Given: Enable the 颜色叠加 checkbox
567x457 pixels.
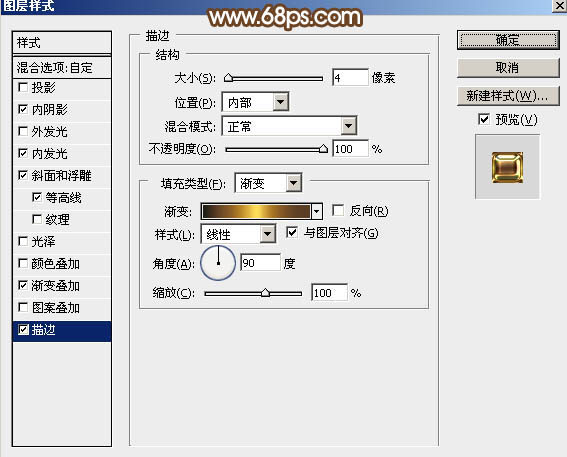Looking at the screenshot, I should (x=23, y=263).
